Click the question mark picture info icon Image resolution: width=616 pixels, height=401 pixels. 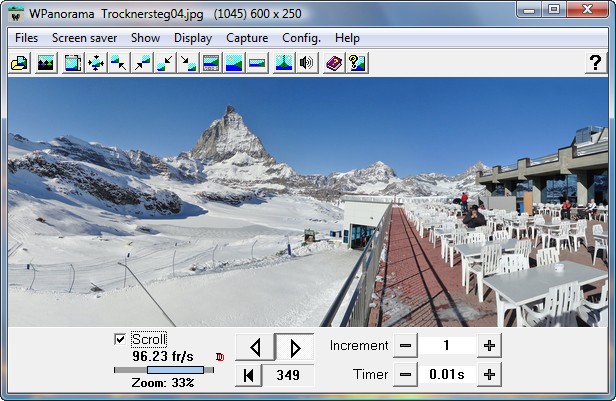(357, 63)
